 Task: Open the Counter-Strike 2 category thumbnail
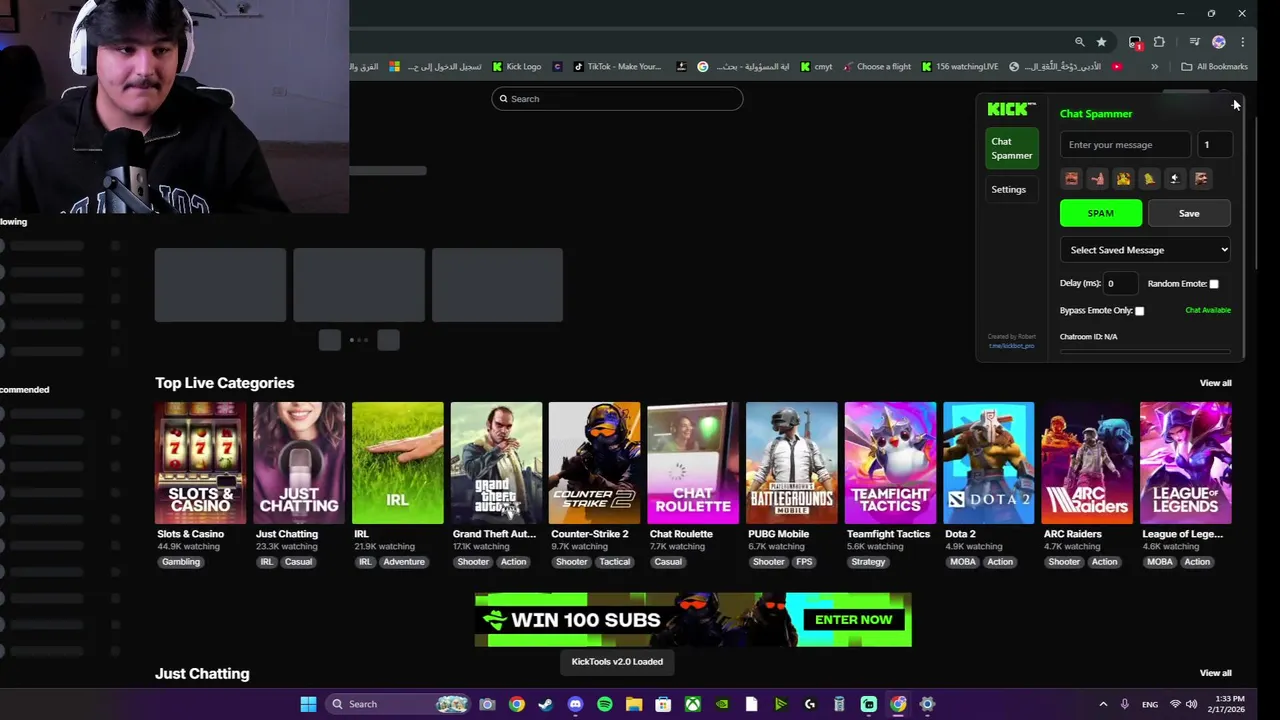pos(594,463)
